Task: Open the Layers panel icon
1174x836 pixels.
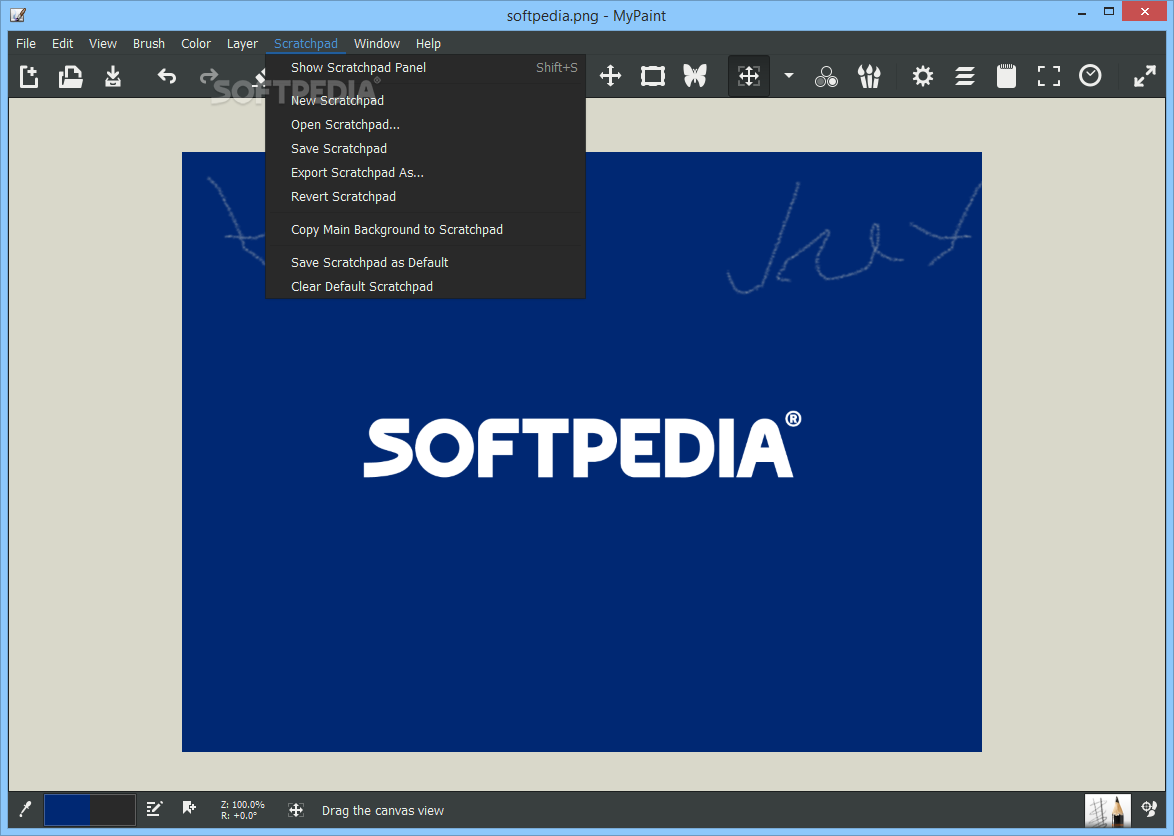Action: (965, 76)
